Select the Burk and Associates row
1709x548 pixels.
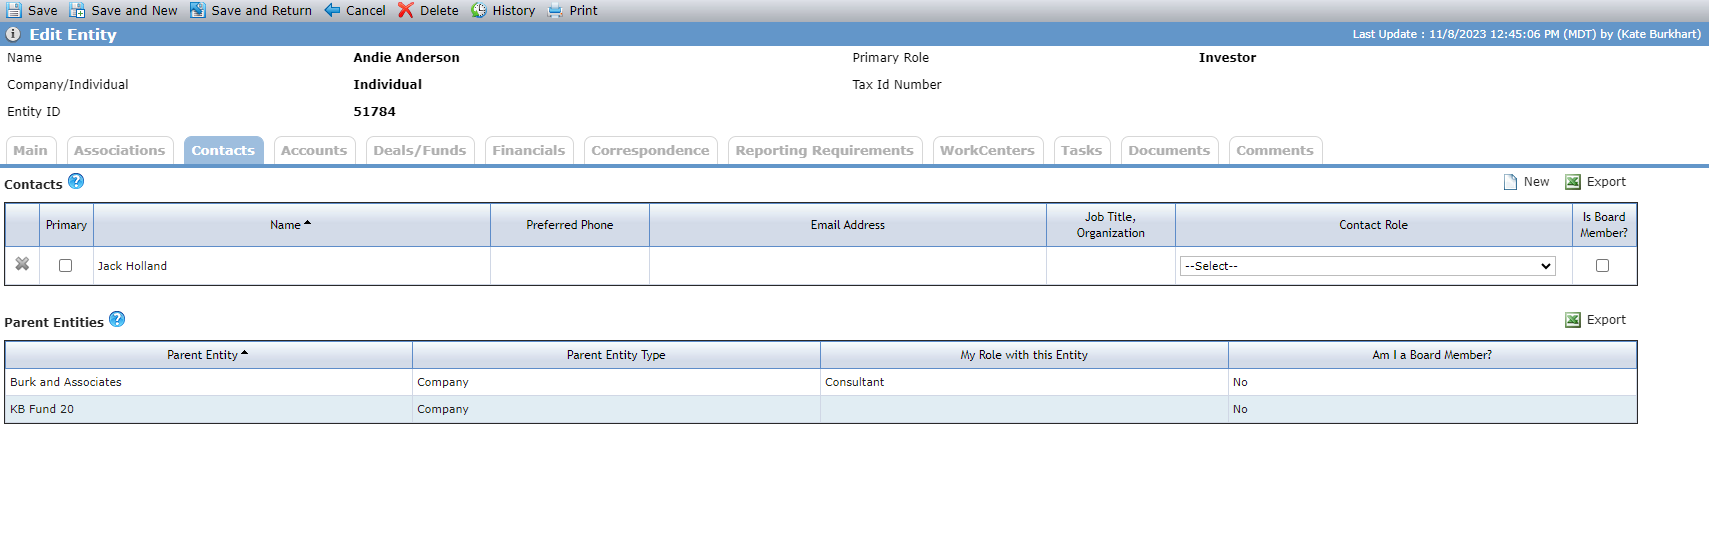821,382
